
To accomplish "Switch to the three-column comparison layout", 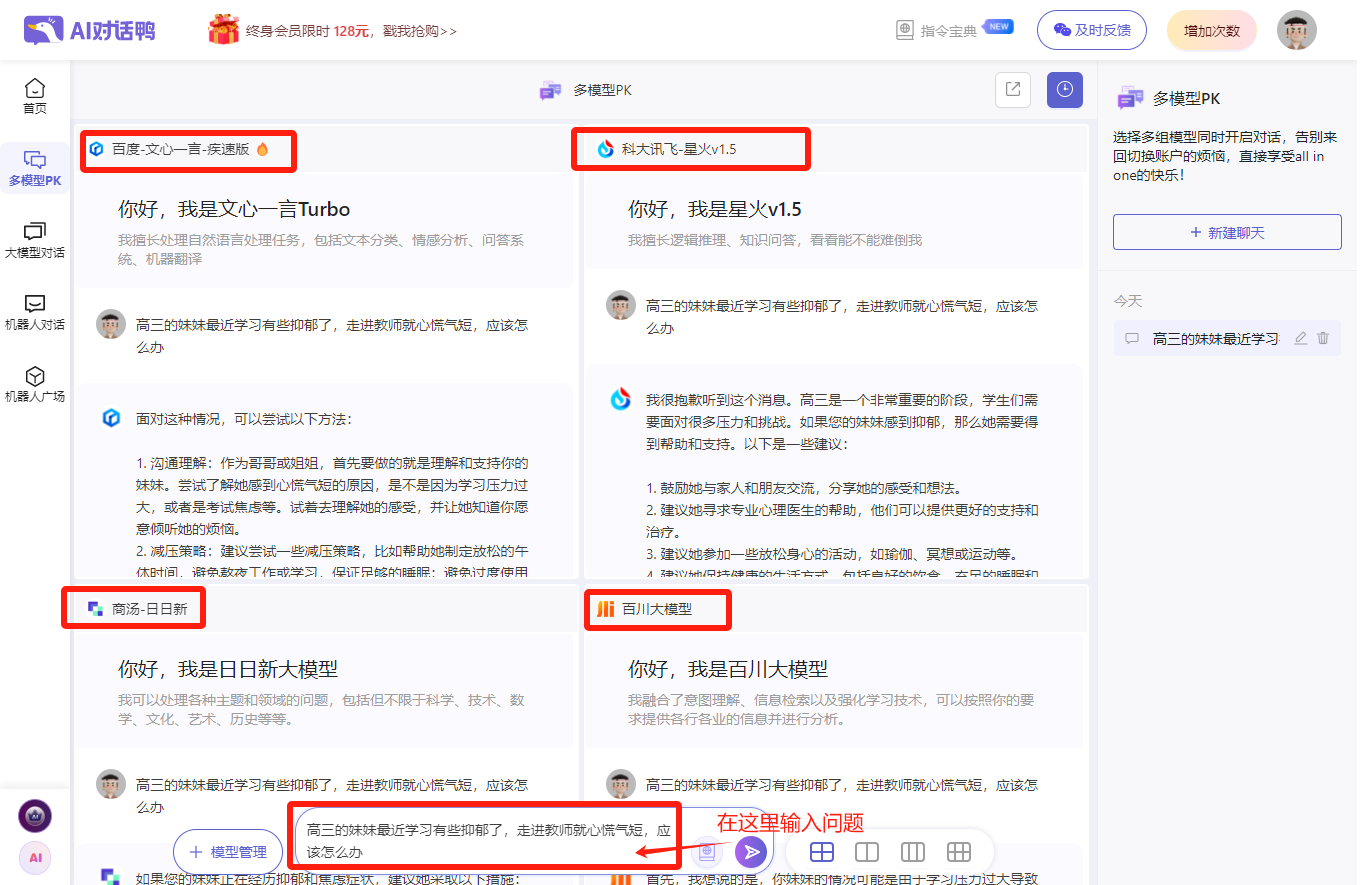I will [912, 851].
